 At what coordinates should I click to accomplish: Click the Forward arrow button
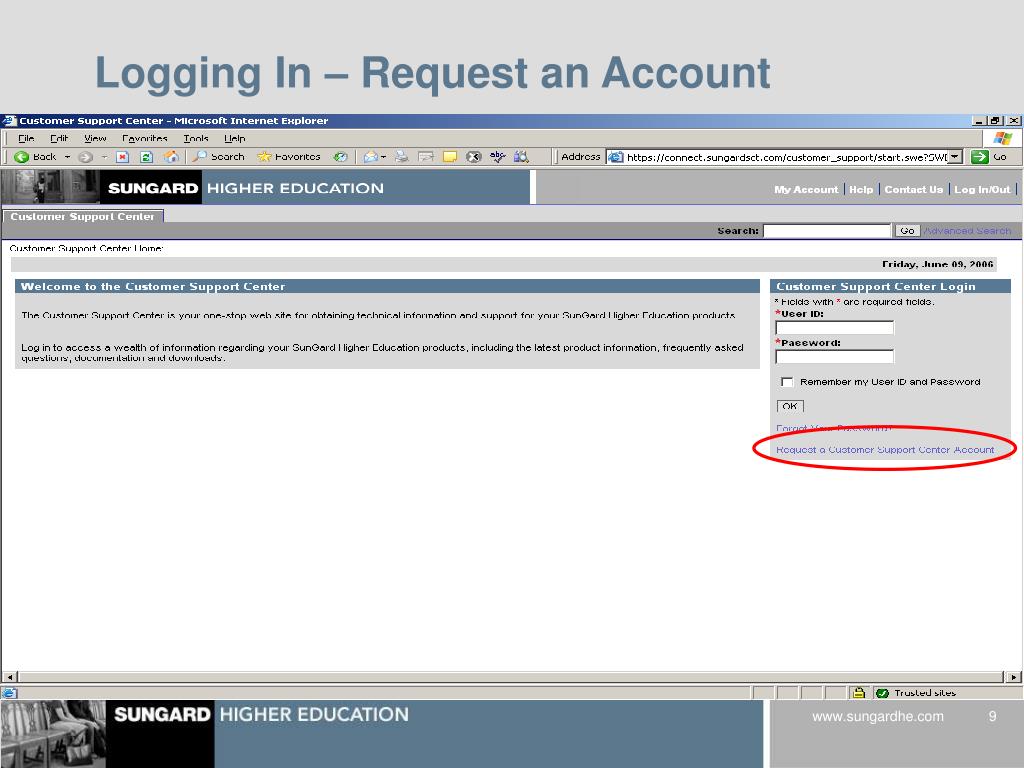86,157
